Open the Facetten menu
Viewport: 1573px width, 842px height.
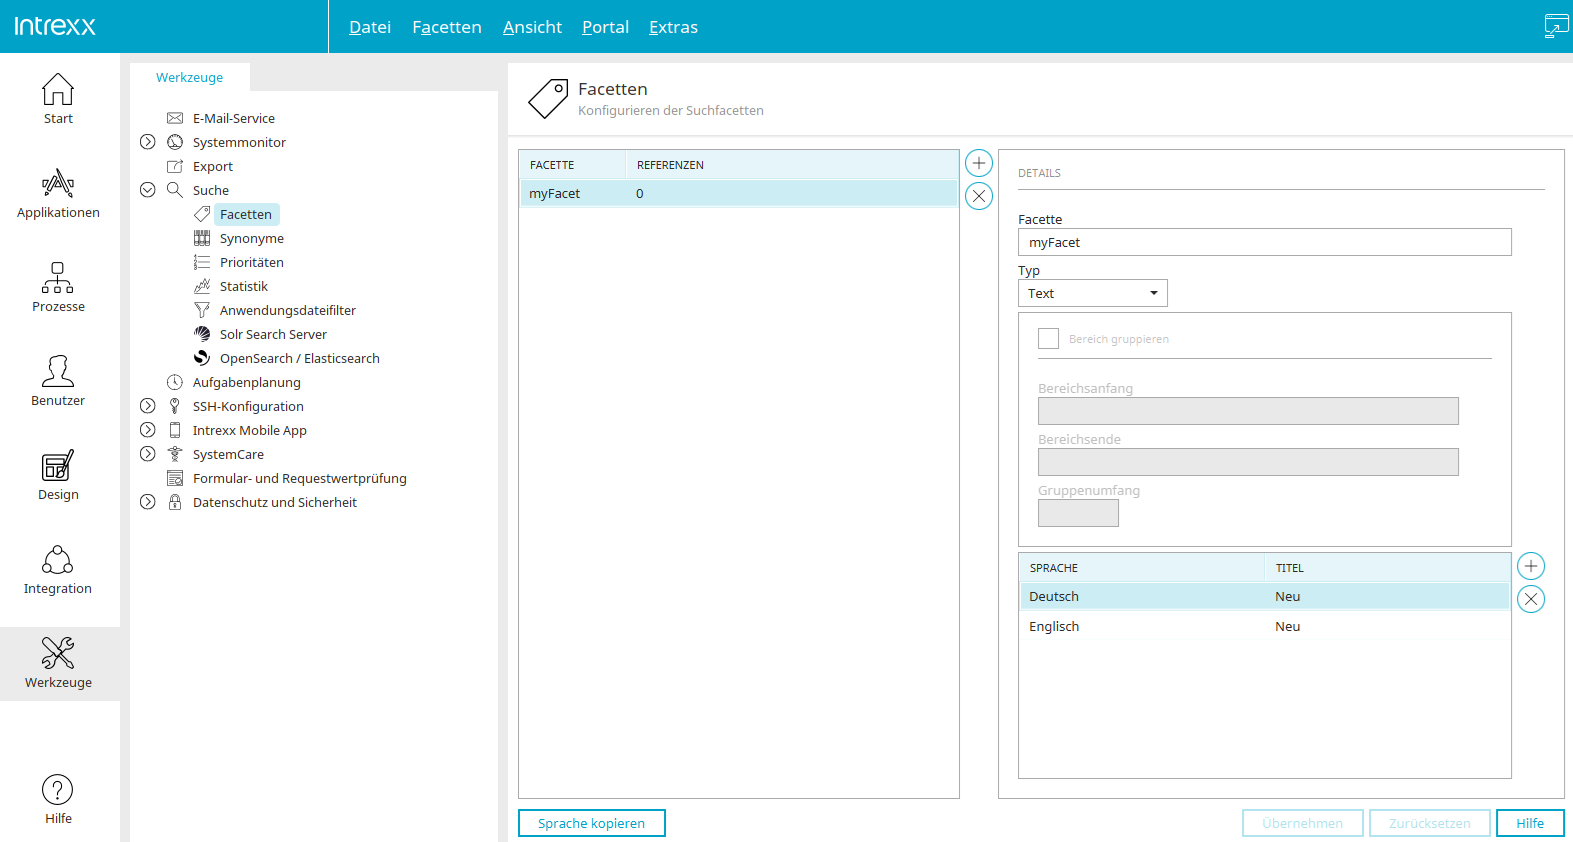point(447,27)
